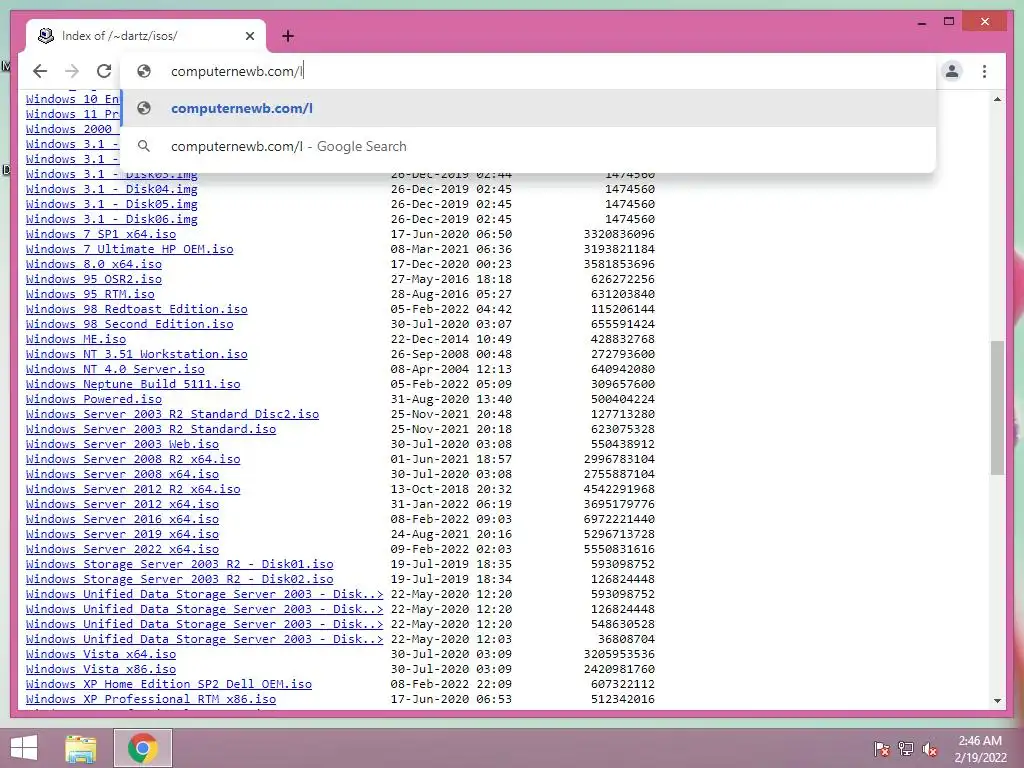The width and height of the screenshot is (1024, 768).
Task: Open Windows Vista x64.iso link
Action: tap(101, 655)
